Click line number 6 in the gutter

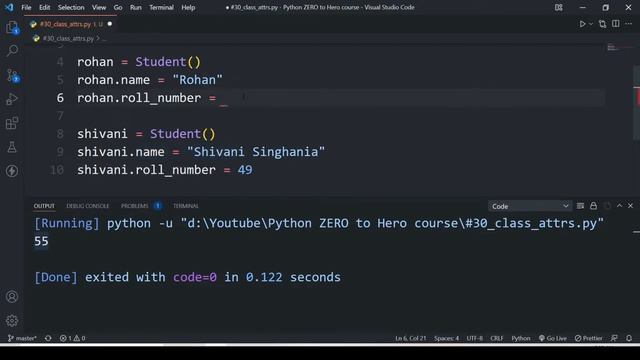pyautogui.click(x=60, y=98)
